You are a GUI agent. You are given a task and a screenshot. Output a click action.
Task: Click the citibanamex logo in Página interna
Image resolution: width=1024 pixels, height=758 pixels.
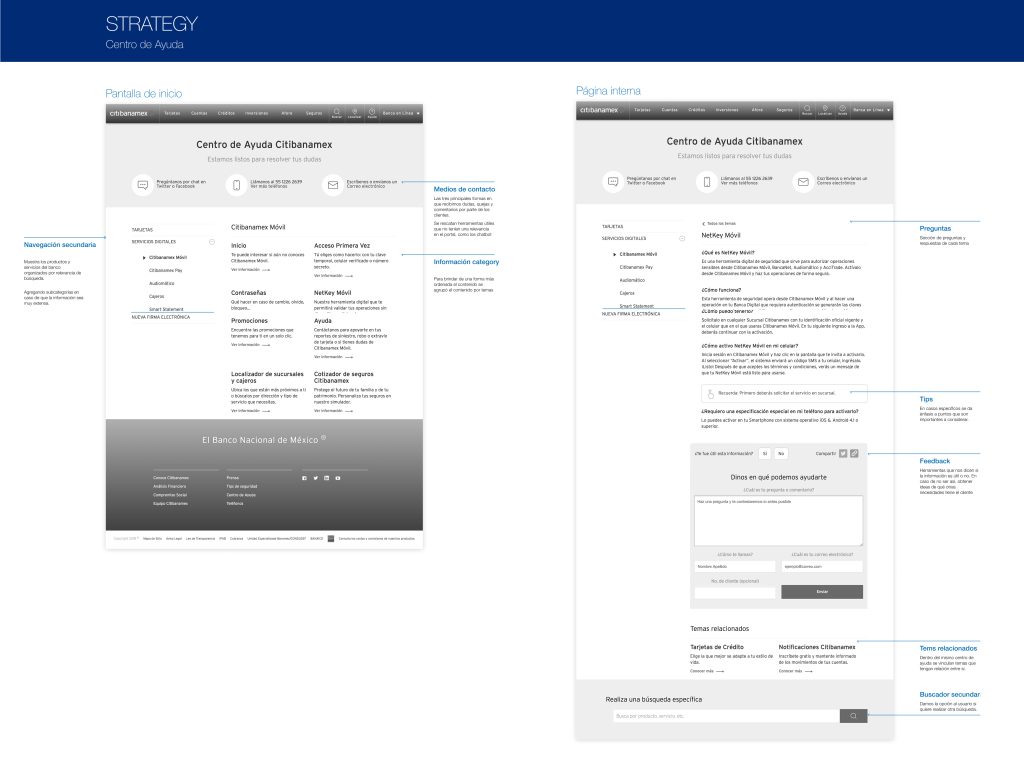tap(599, 110)
